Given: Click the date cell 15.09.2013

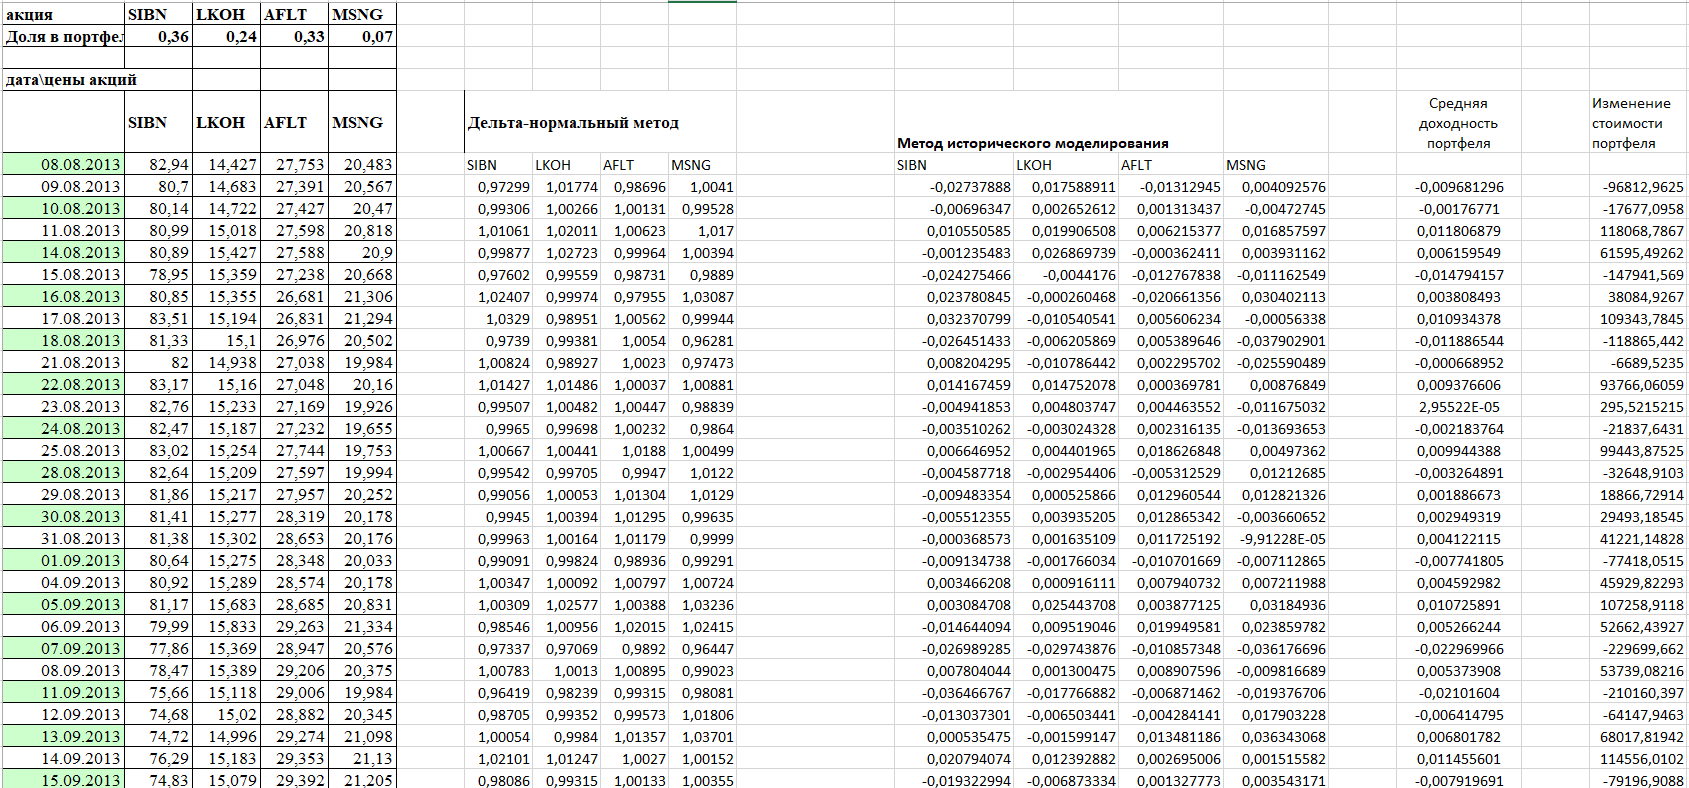Looking at the screenshot, I should point(64,780).
